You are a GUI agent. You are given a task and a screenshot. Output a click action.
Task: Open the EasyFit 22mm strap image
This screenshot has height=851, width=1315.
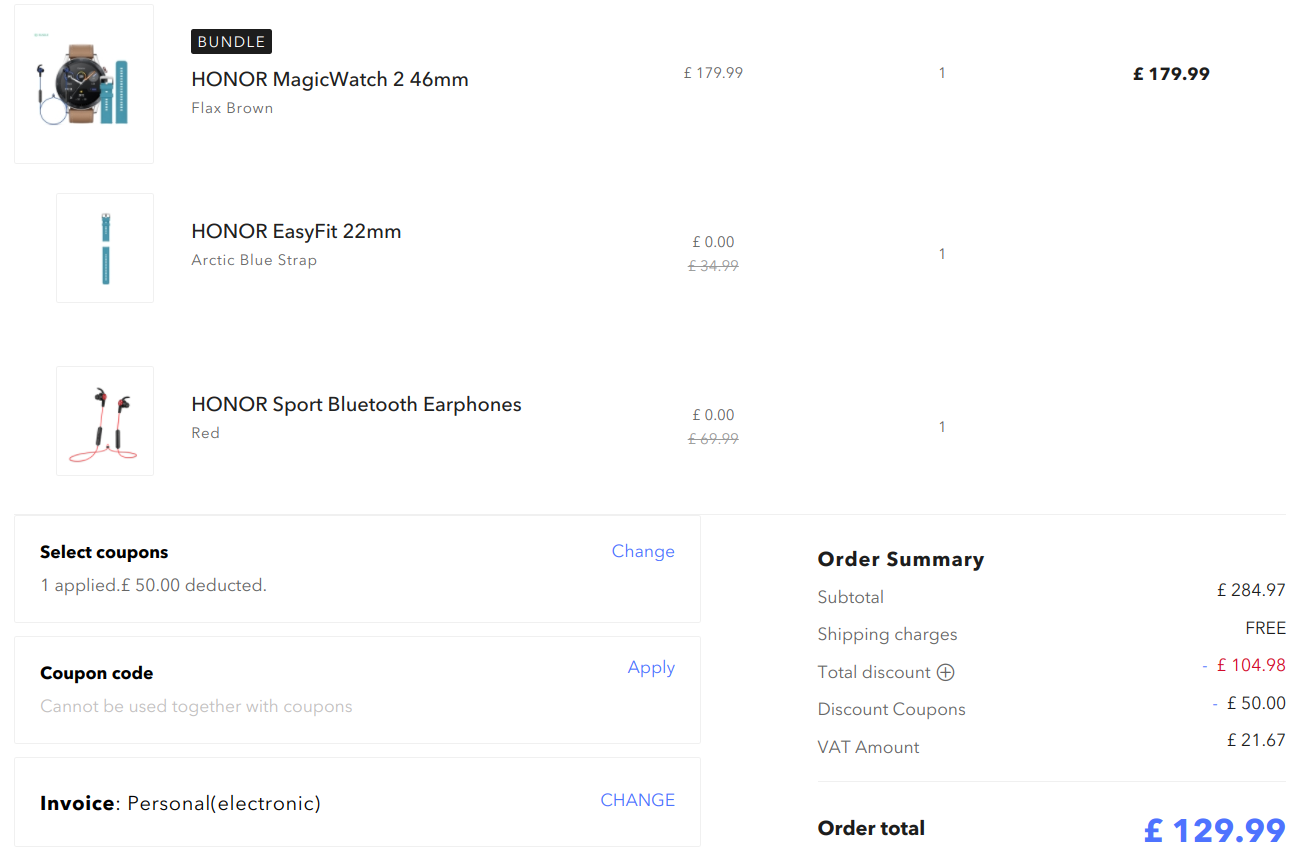click(x=105, y=248)
